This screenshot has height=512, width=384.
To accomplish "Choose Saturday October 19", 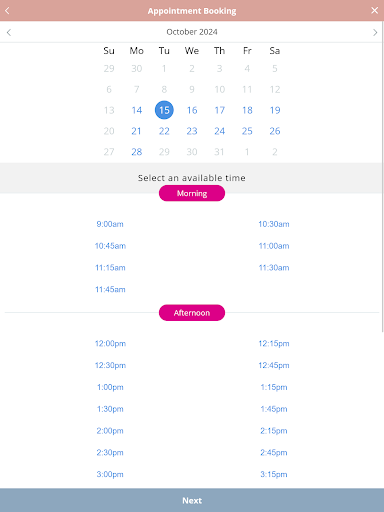I will pos(275,110).
